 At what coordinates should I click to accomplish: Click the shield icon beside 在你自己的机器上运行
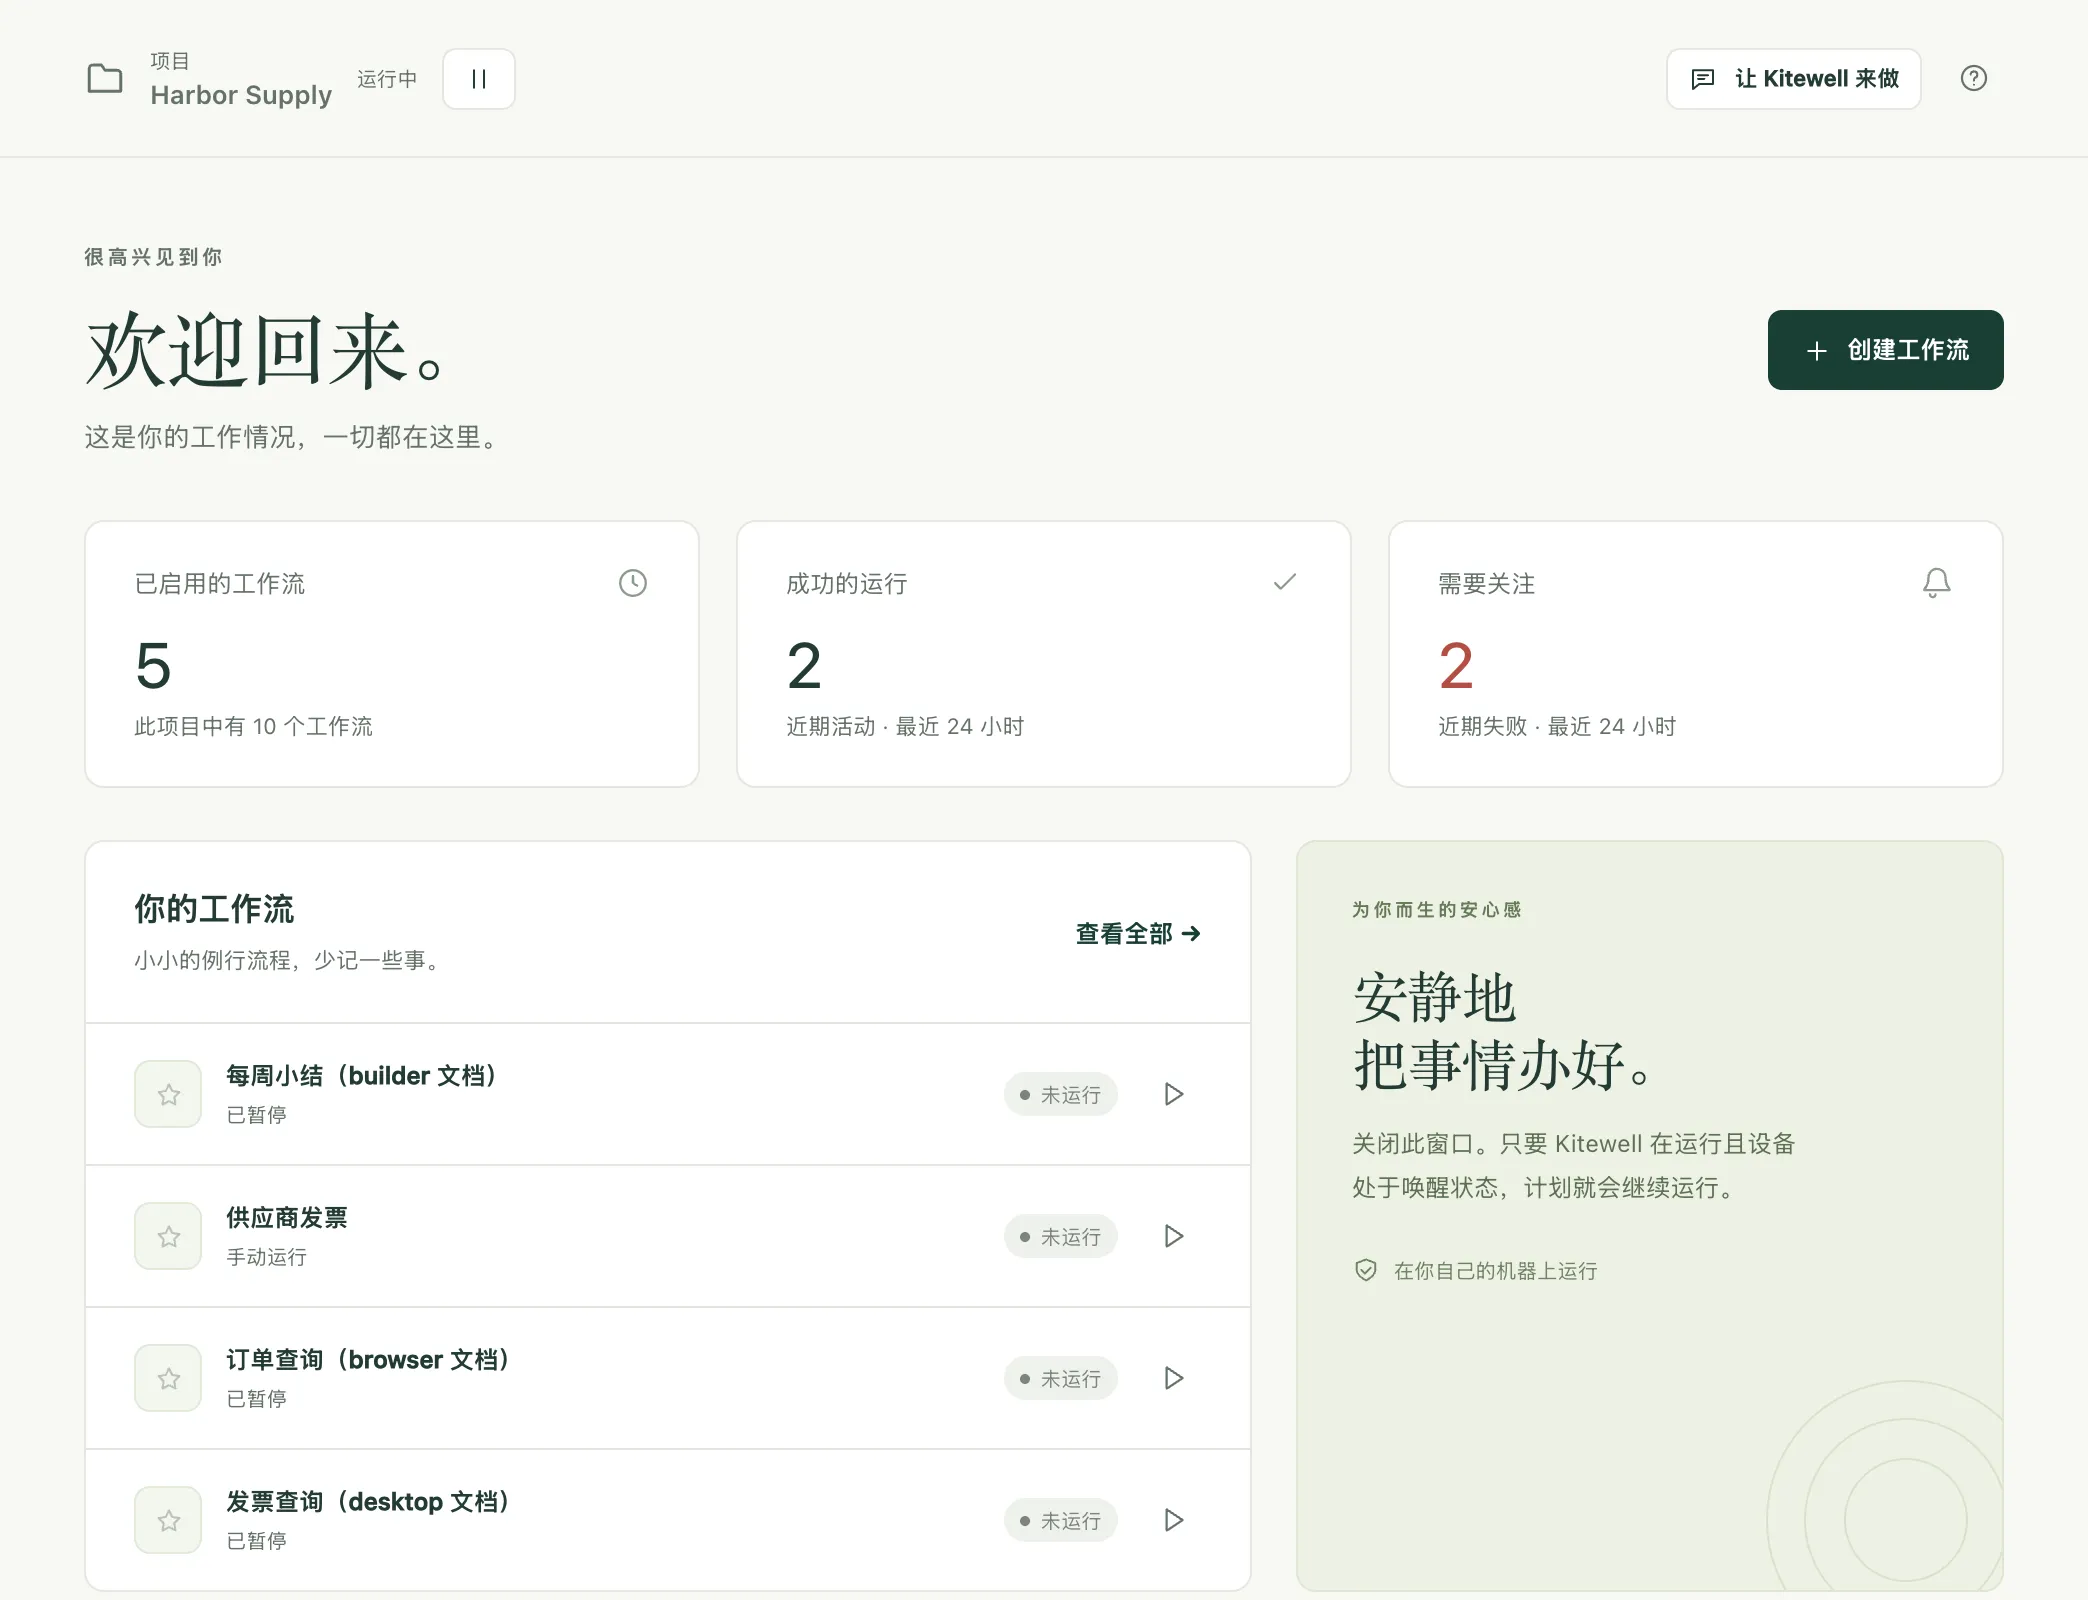pyautogui.click(x=1365, y=1270)
